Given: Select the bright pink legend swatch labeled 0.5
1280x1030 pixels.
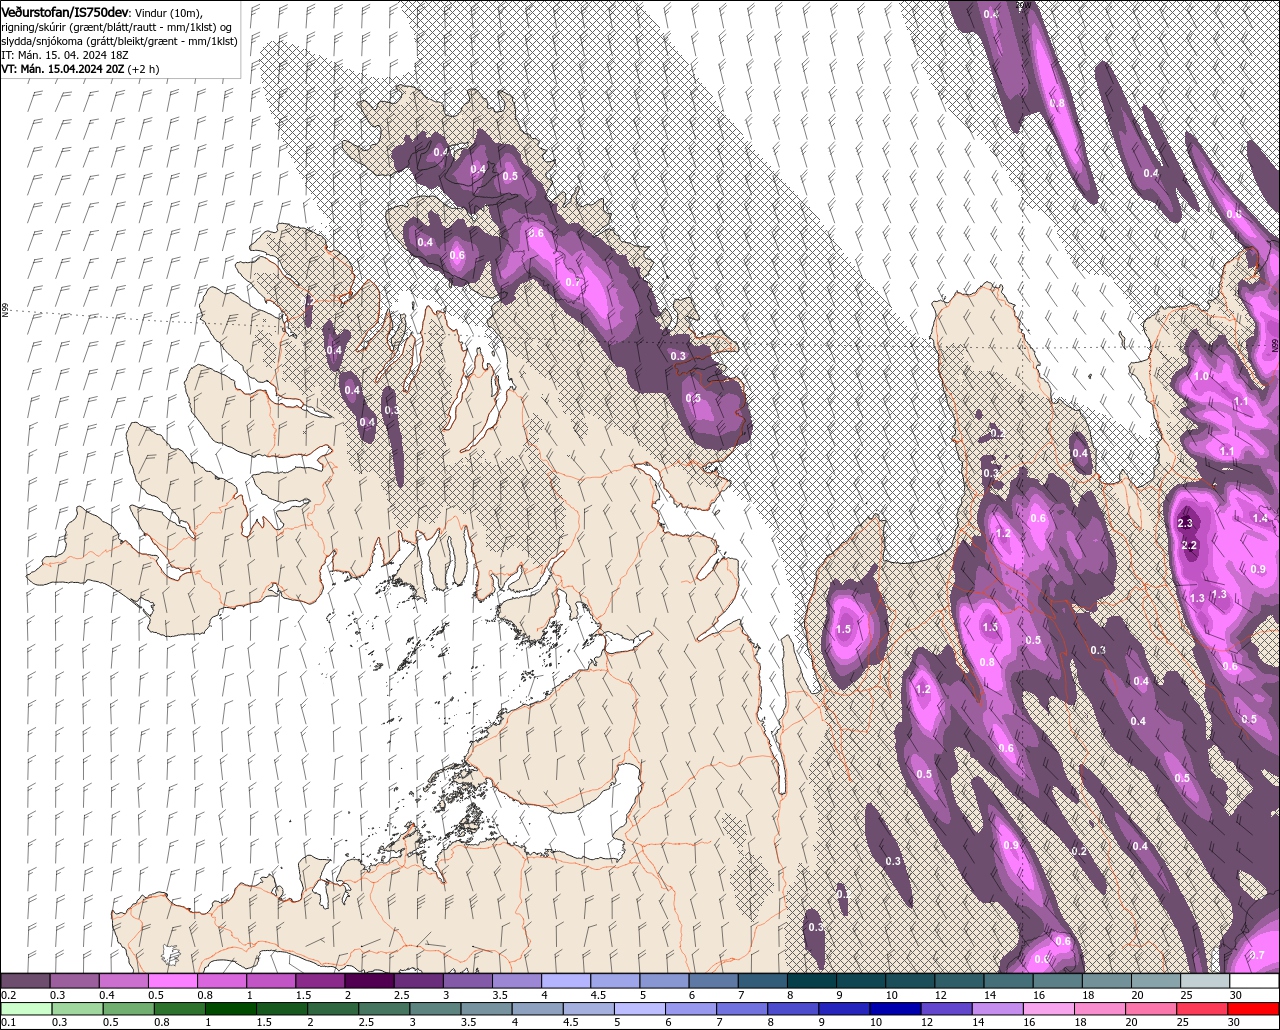Looking at the screenshot, I should 172,981.
